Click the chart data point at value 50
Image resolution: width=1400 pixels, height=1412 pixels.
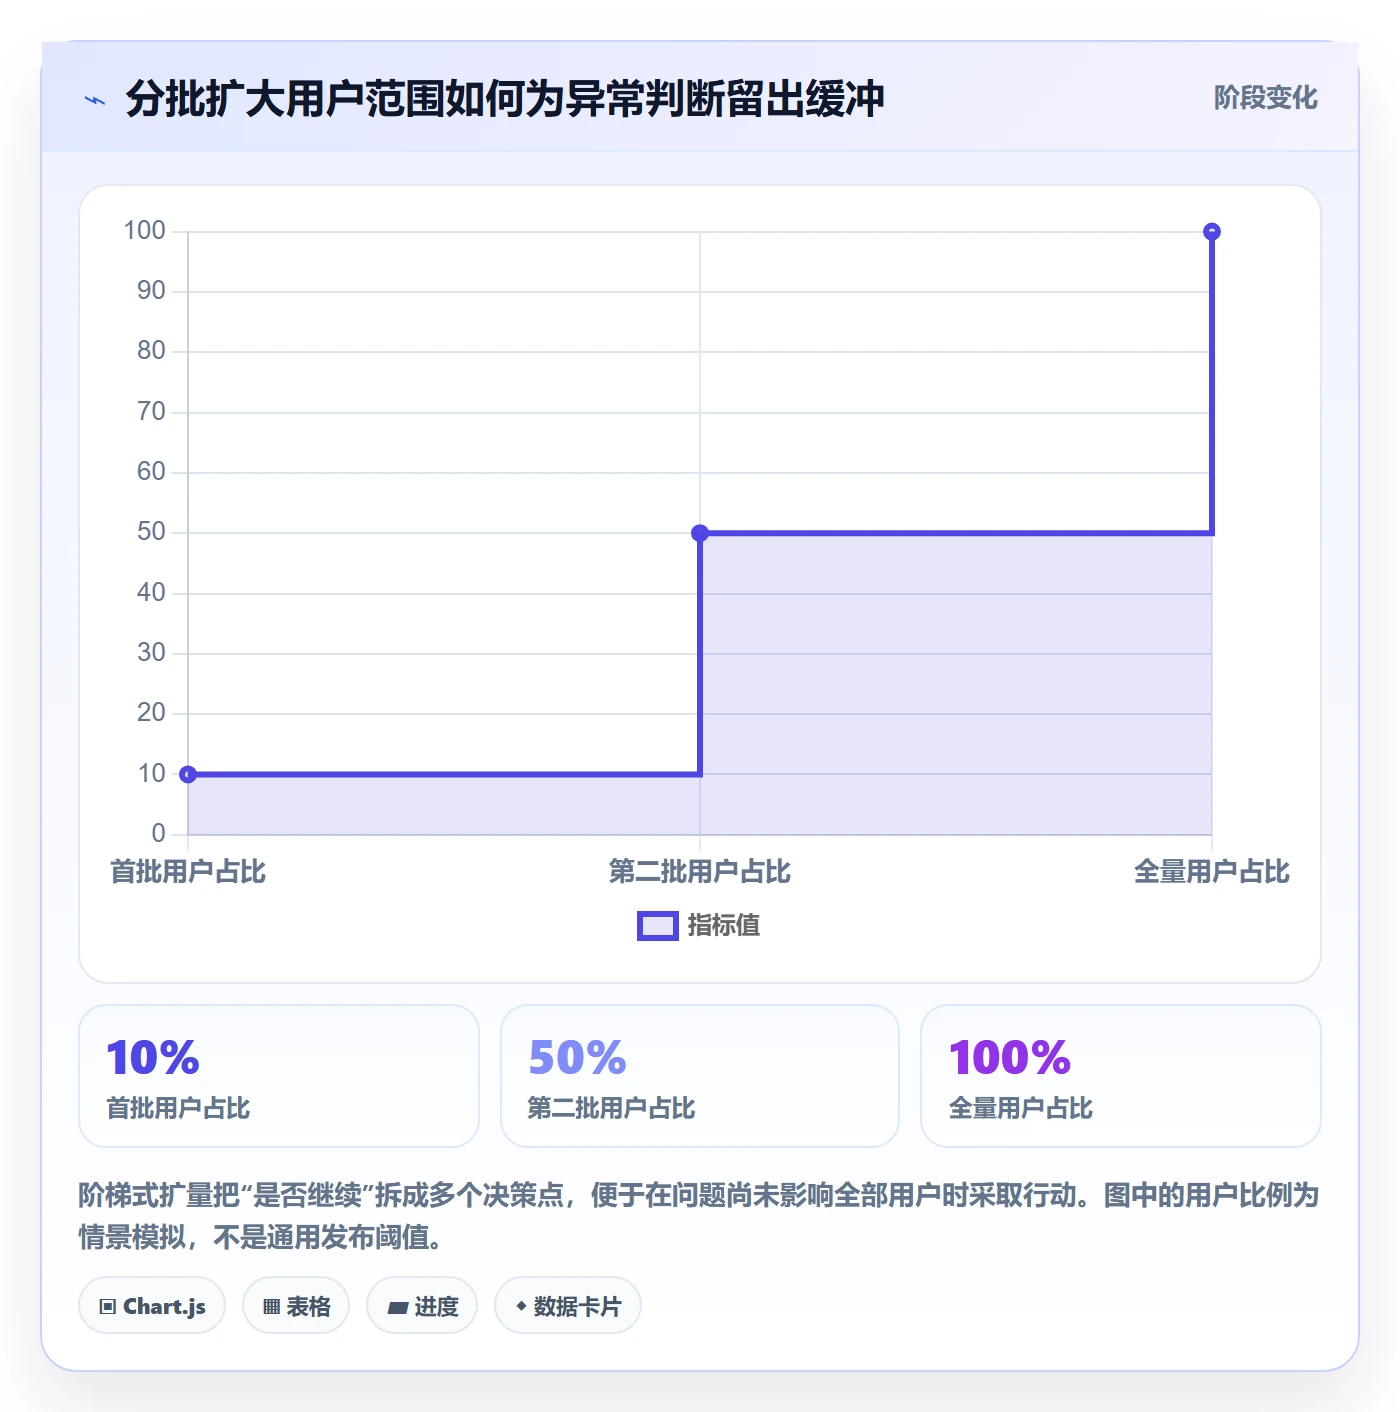pos(700,533)
